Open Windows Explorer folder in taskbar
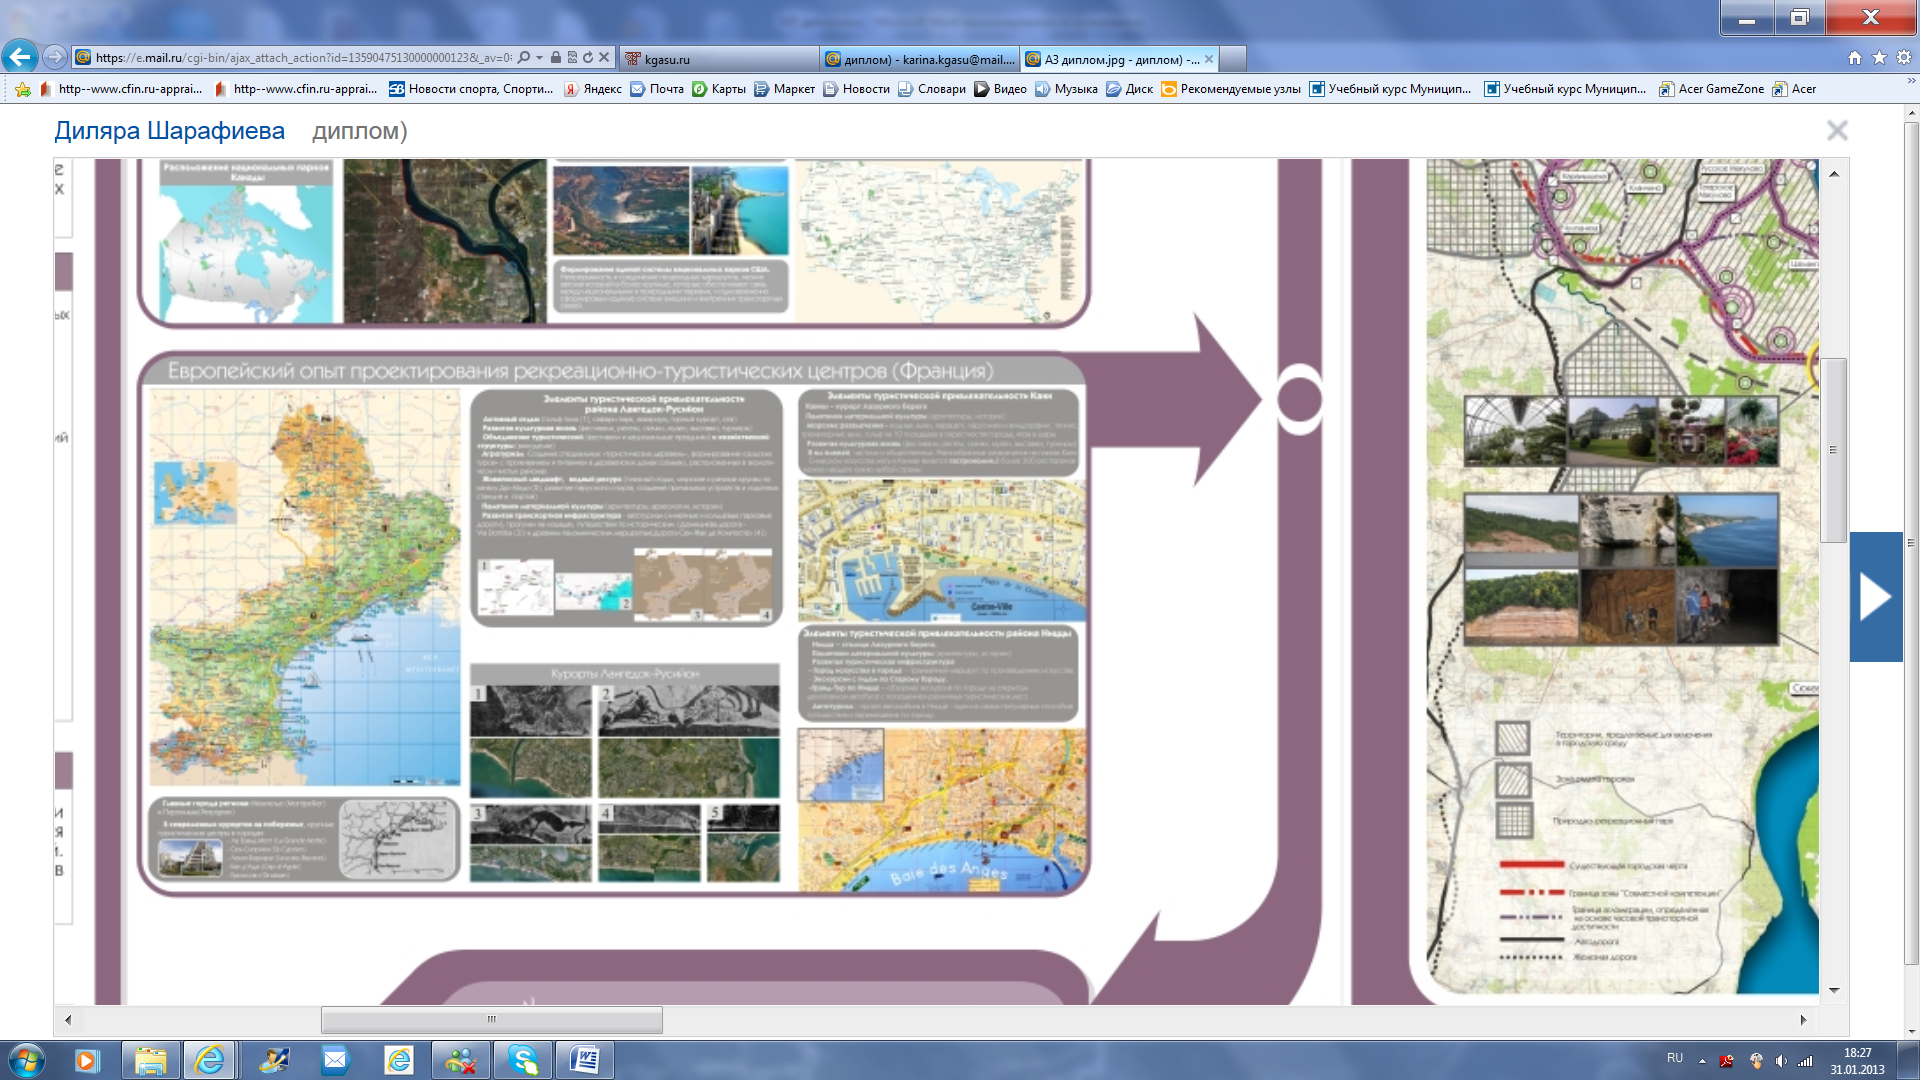 pyautogui.click(x=151, y=1060)
